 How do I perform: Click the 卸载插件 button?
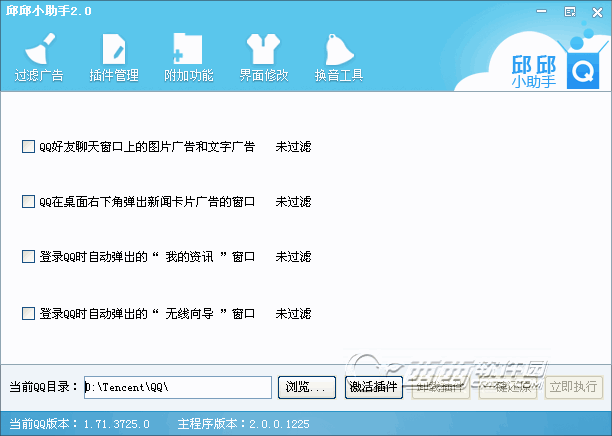441,387
